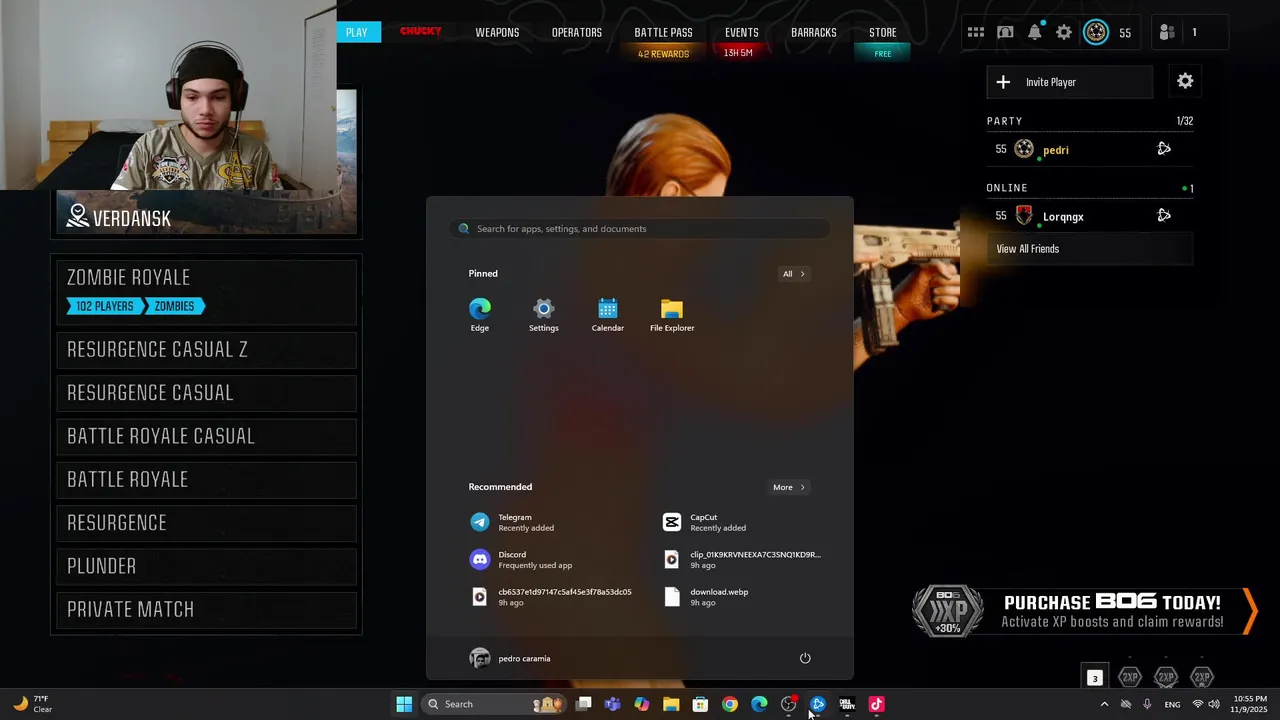The width and height of the screenshot is (1280, 720).
Task: Select Plunder mode
Action: pyautogui.click(x=206, y=566)
